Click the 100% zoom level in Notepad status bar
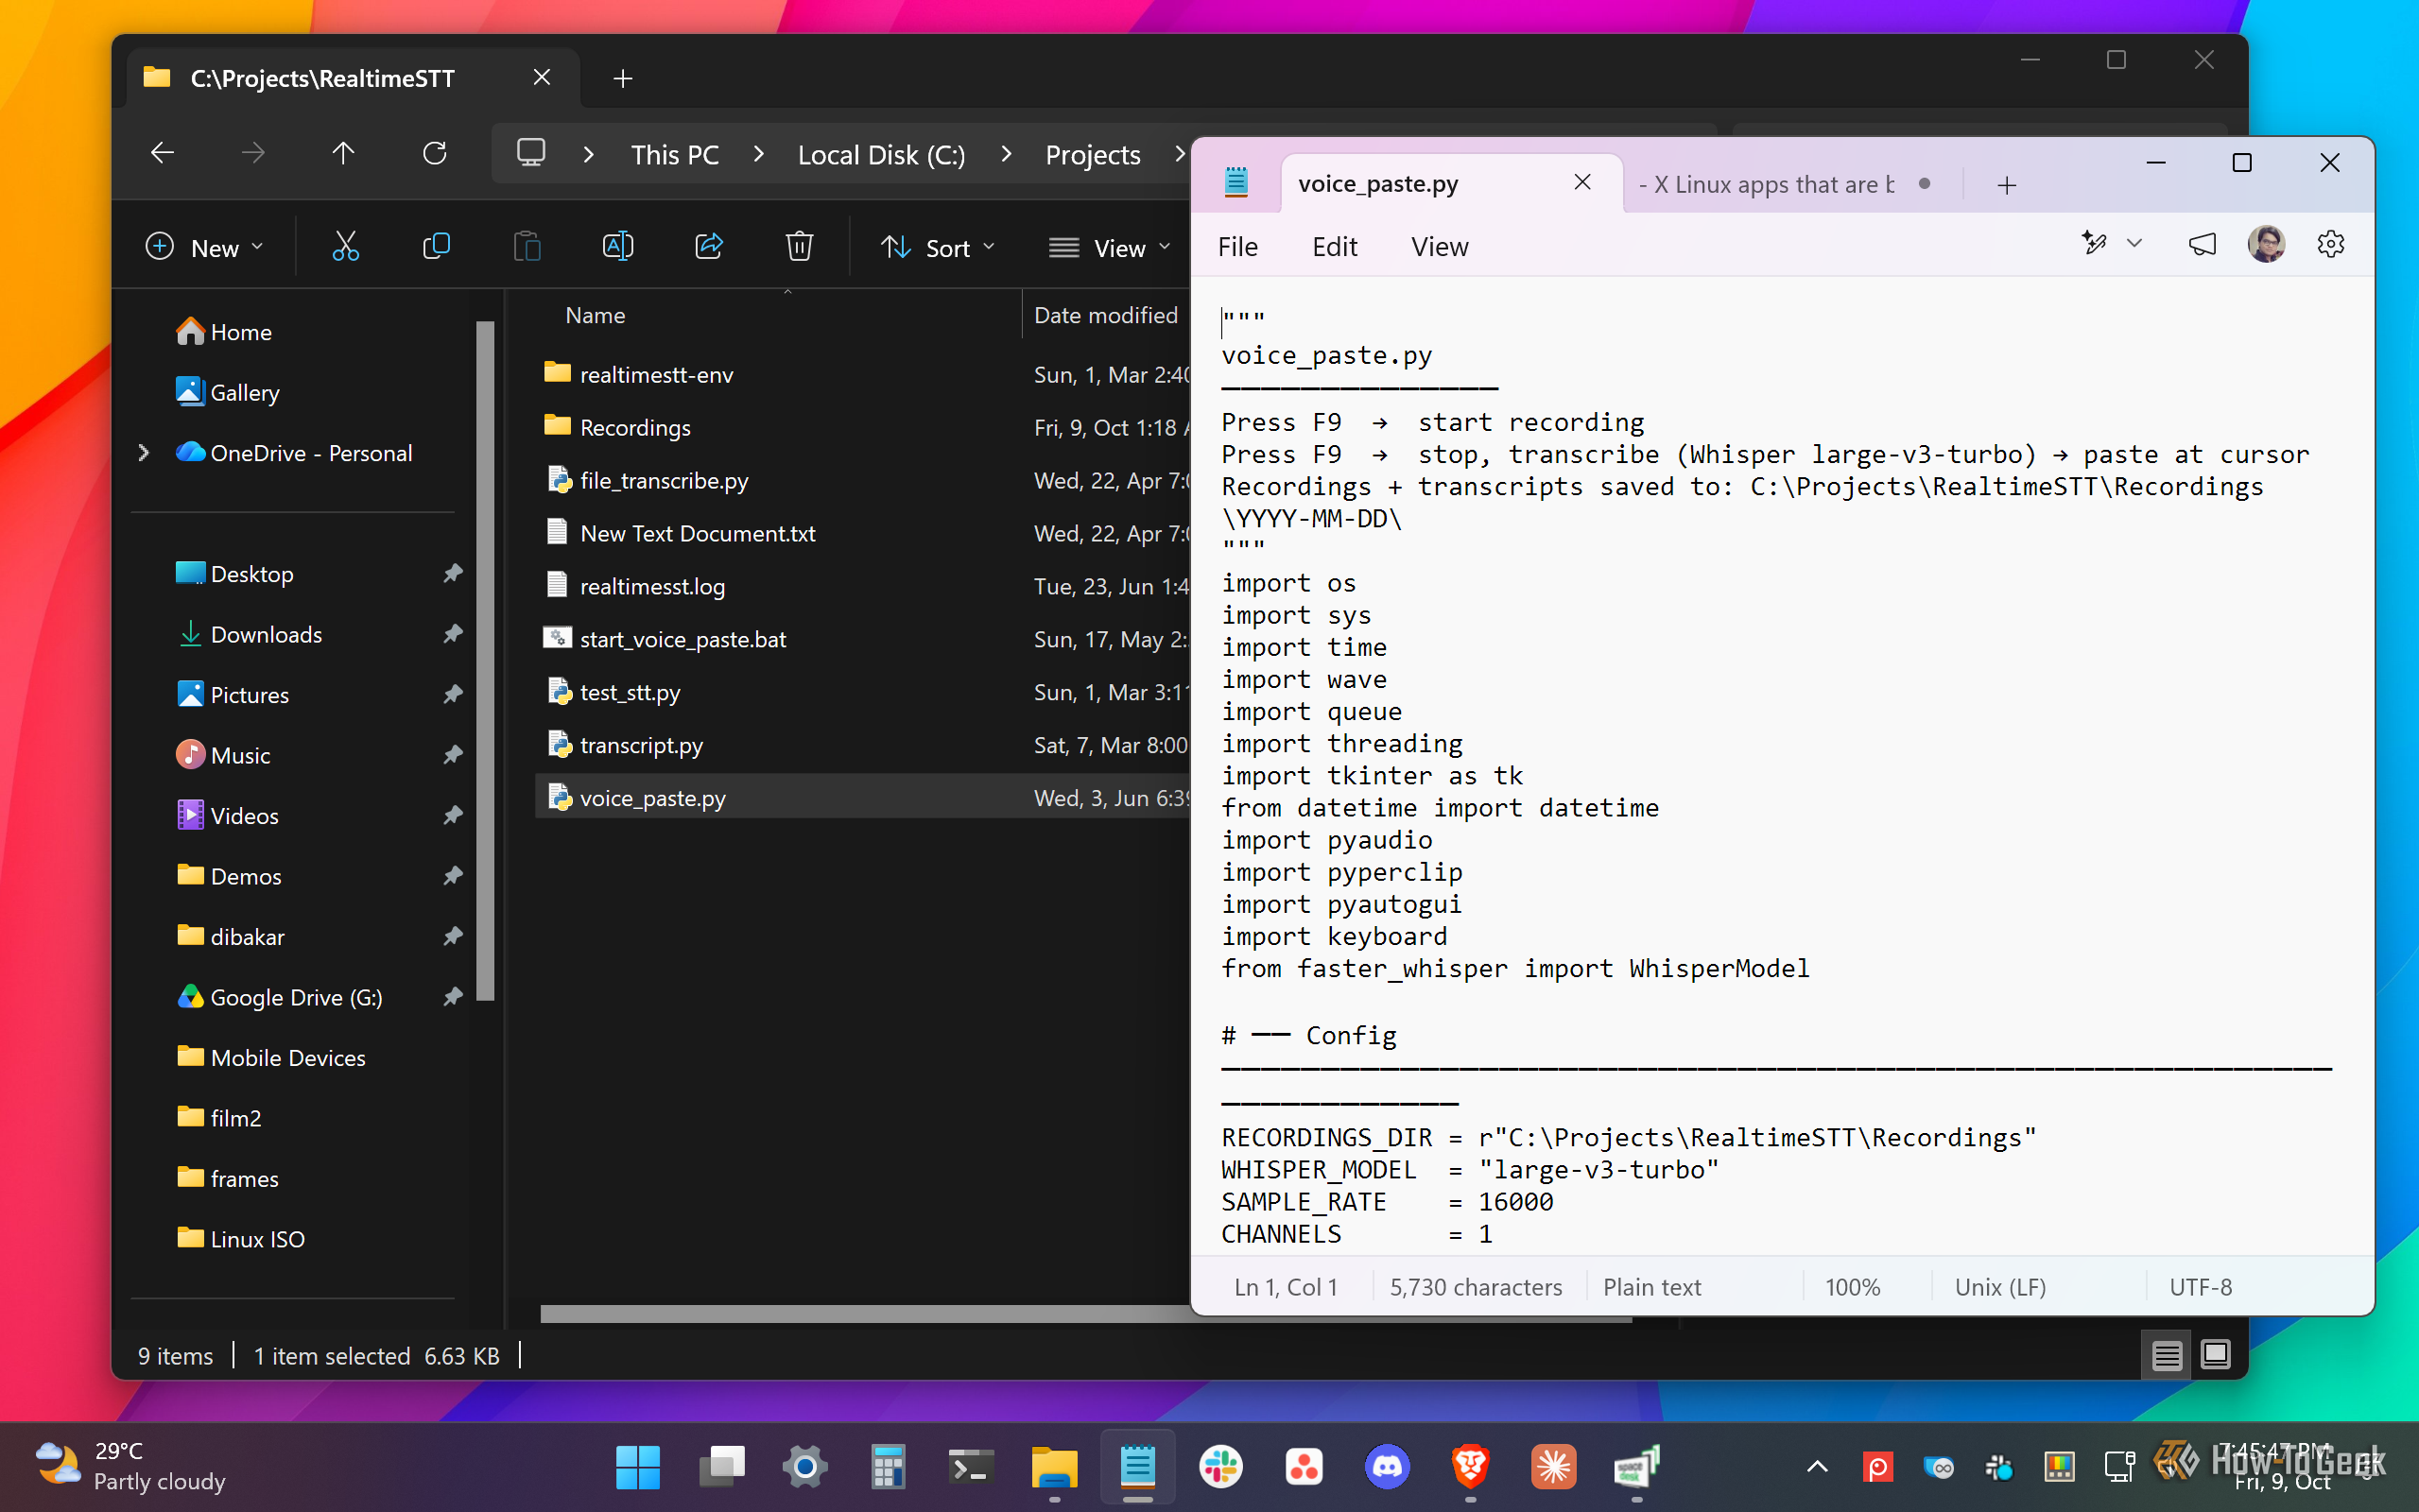 click(1852, 1287)
